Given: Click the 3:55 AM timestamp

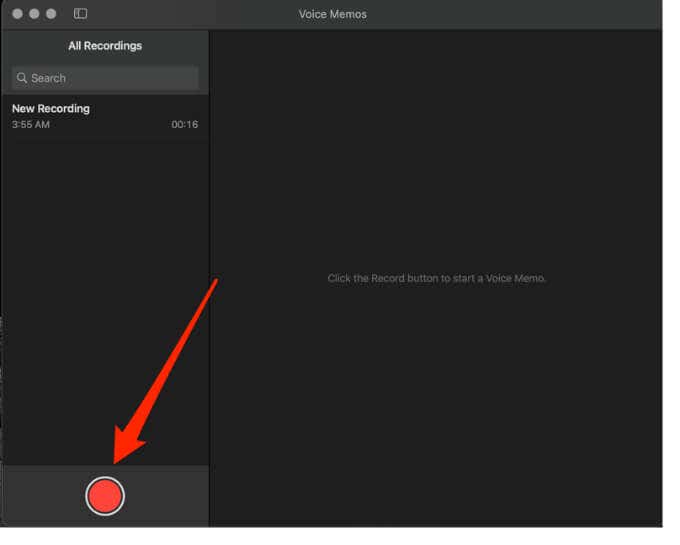Looking at the screenshot, I should click(x=31, y=124).
